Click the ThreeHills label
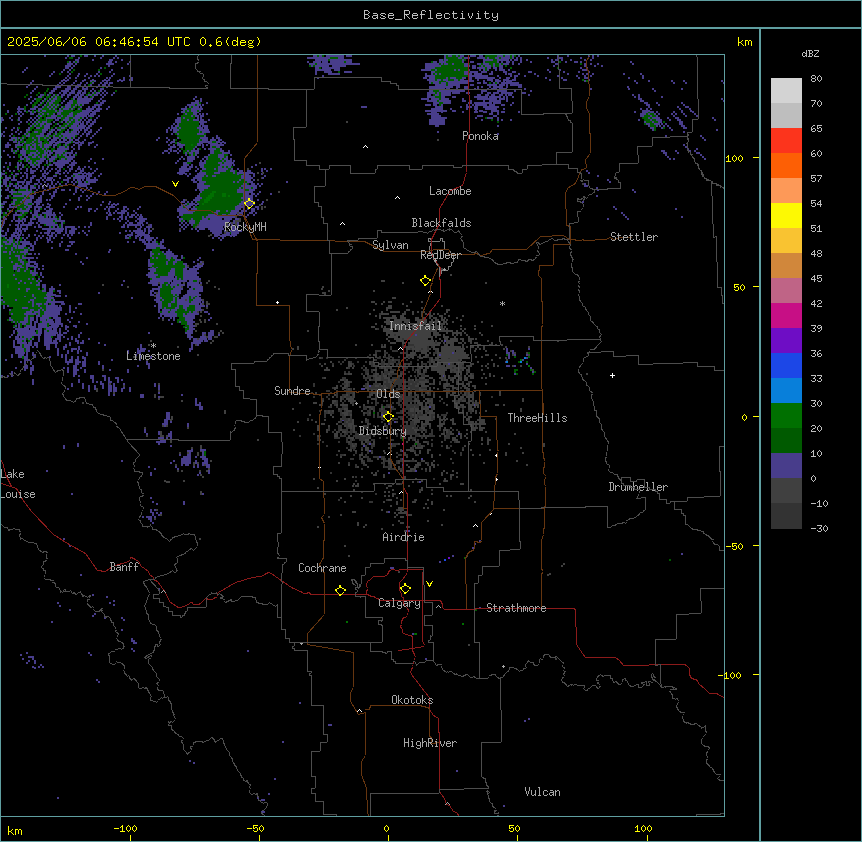 (x=537, y=418)
